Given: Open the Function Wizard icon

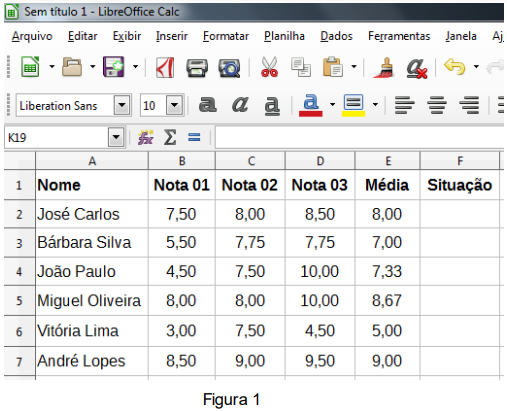Looking at the screenshot, I should tap(146, 137).
